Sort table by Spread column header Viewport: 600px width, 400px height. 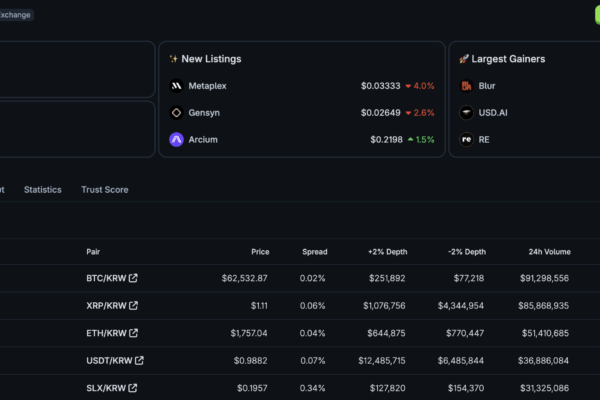click(315, 251)
